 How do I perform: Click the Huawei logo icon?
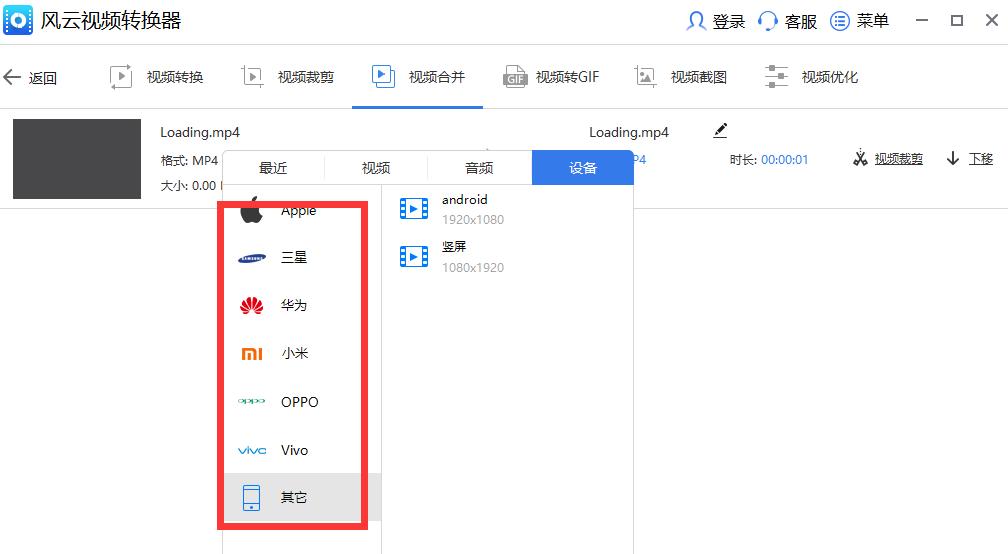(251, 305)
